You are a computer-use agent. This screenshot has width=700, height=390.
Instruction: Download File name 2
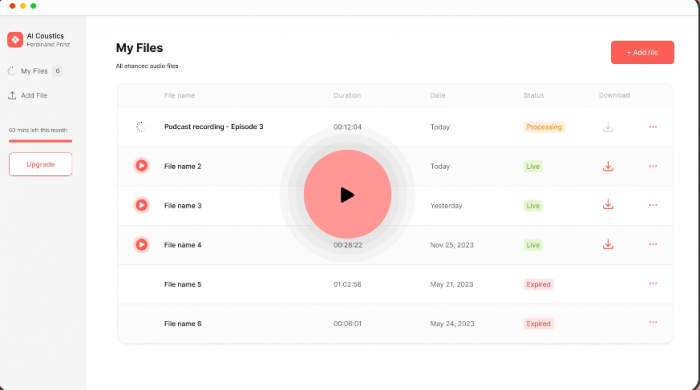pyautogui.click(x=608, y=166)
